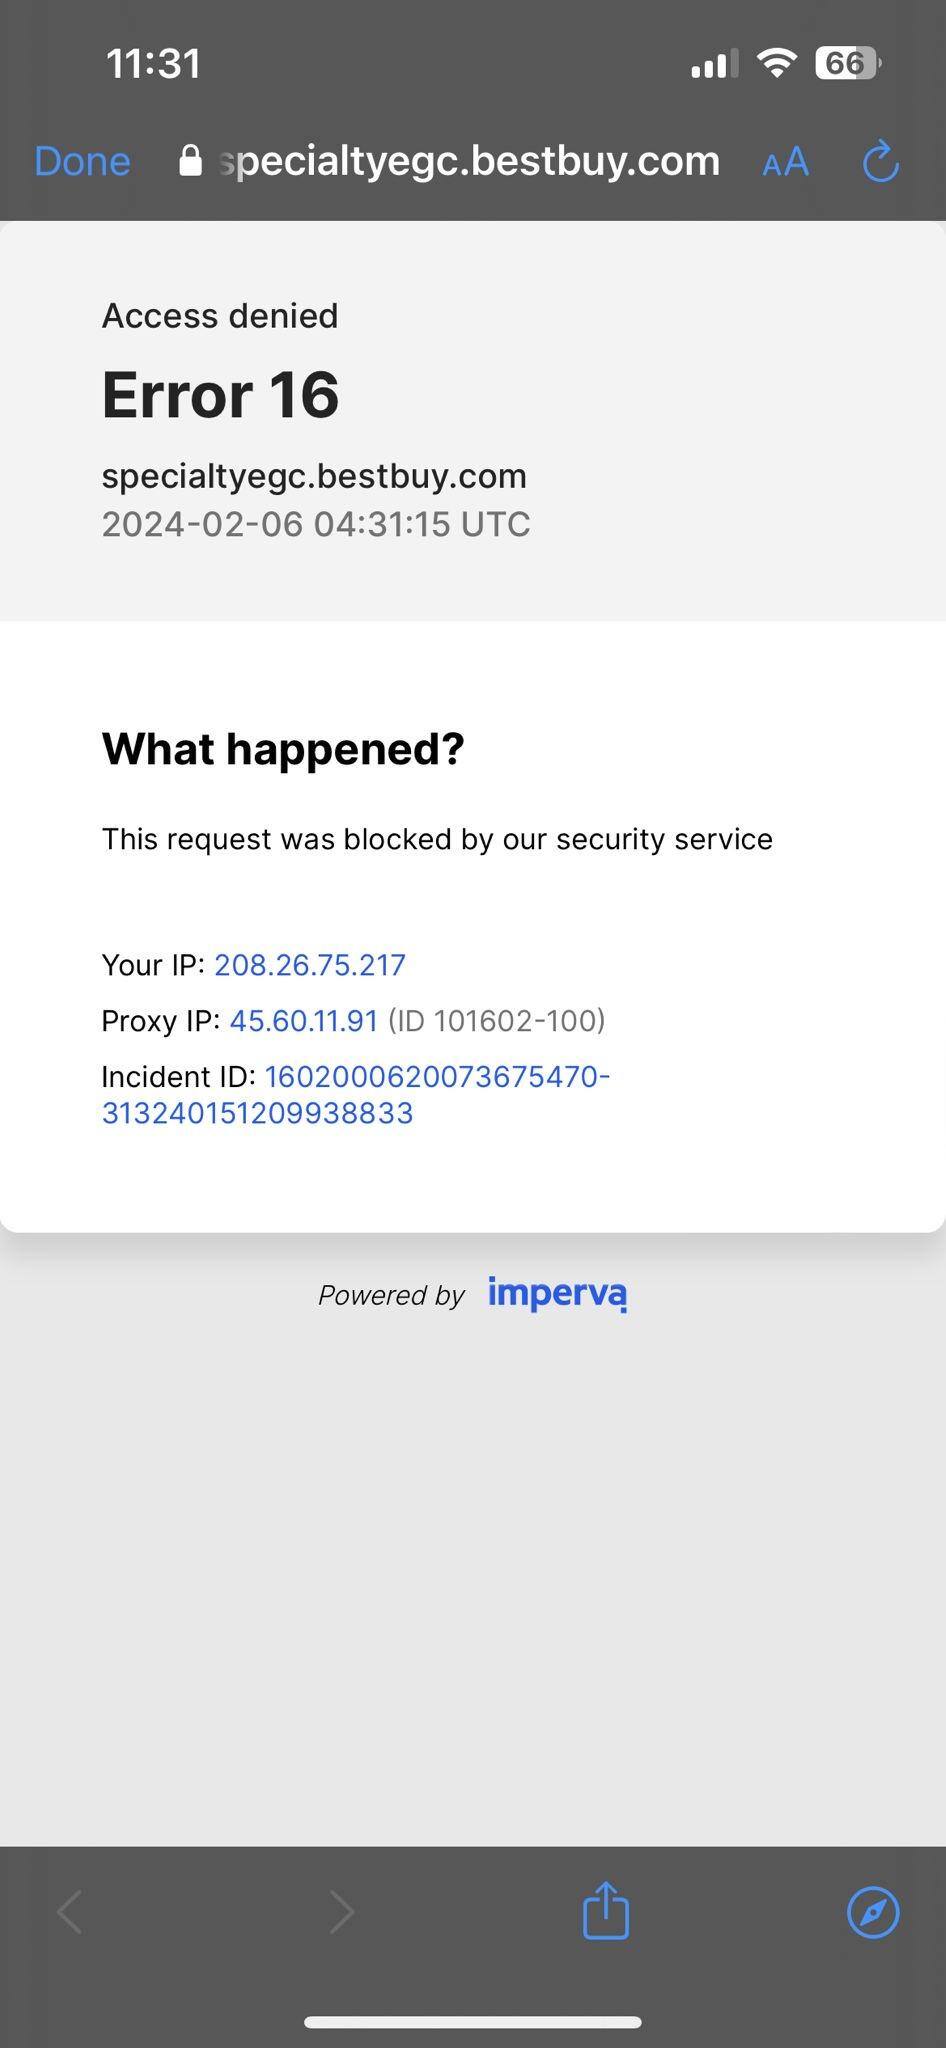This screenshot has width=946, height=2048.
Task: Tap the home indicator bar
Action: pyautogui.click(x=473, y=2022)
